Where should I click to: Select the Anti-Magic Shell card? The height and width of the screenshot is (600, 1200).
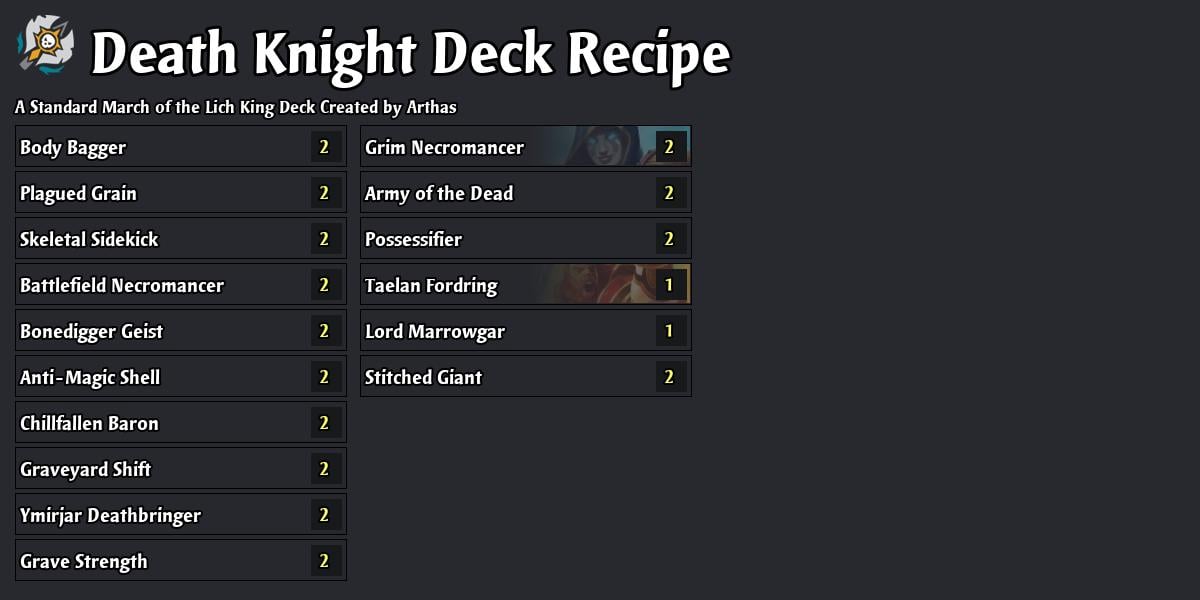click(150, 376)
